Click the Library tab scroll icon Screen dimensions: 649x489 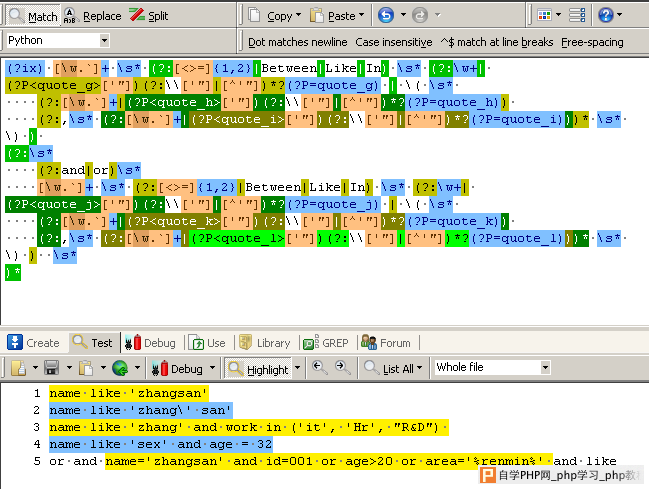pyautogui.click(x=246, y=342)
